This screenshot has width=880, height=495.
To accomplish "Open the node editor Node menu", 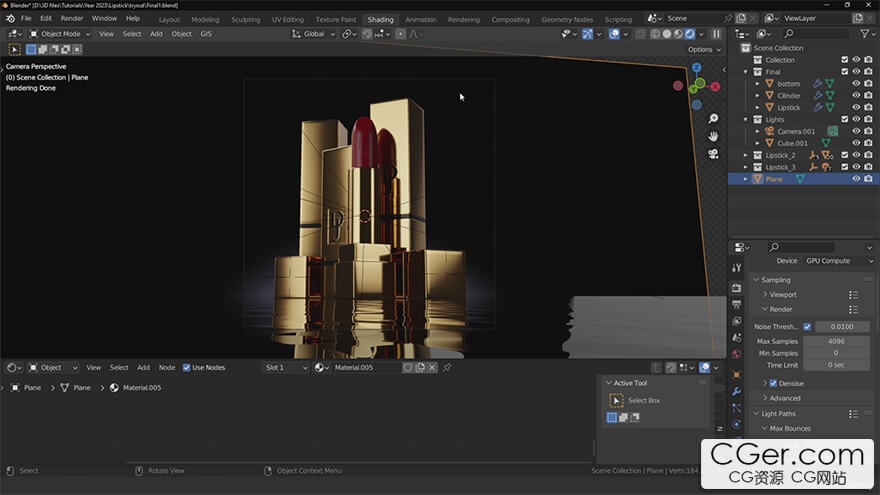I will (x=167, y=368).
